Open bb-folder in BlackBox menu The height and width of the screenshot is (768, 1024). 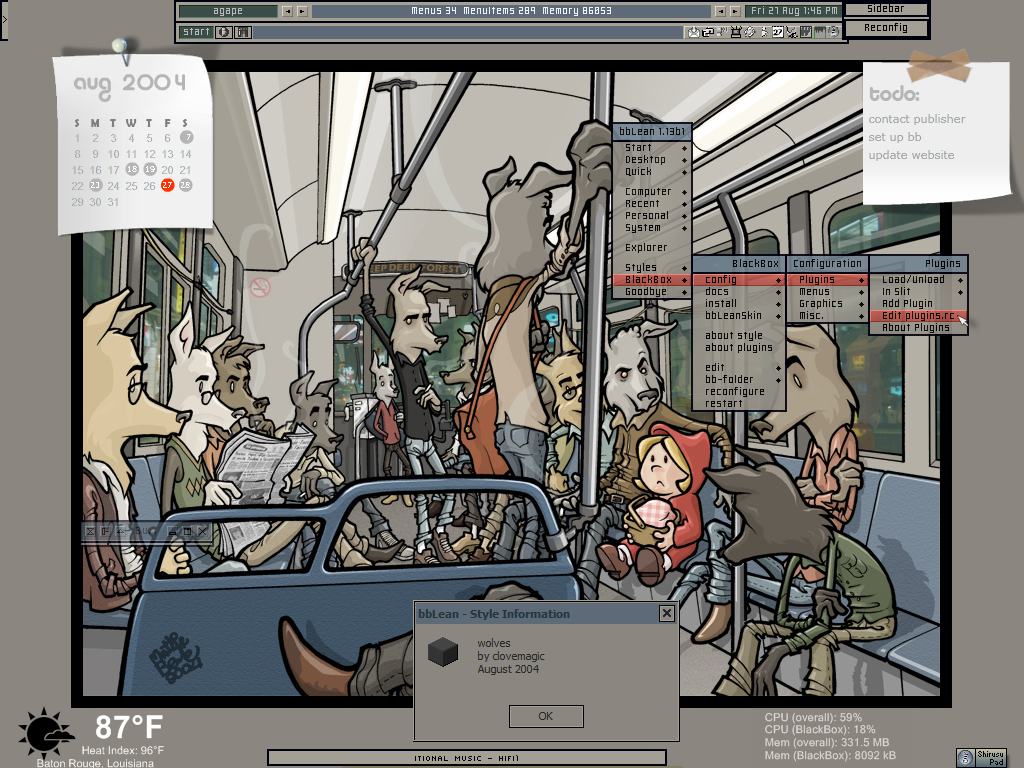[739, 379]
